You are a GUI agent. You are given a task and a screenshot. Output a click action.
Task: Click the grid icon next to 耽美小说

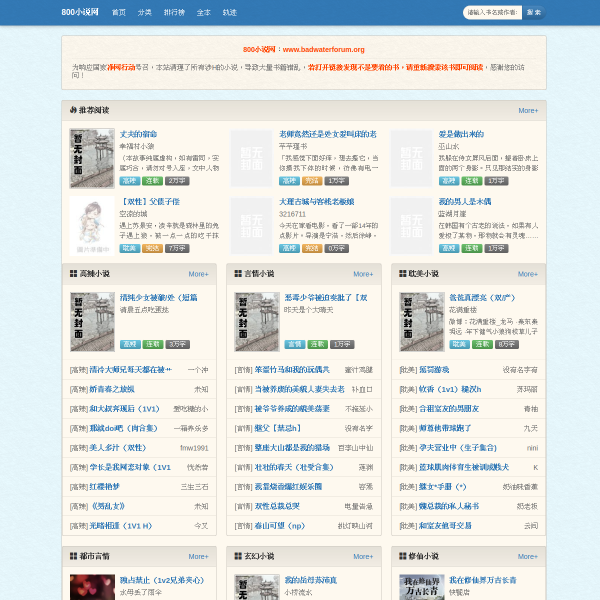pyautogui.click(x=403, y=274)
